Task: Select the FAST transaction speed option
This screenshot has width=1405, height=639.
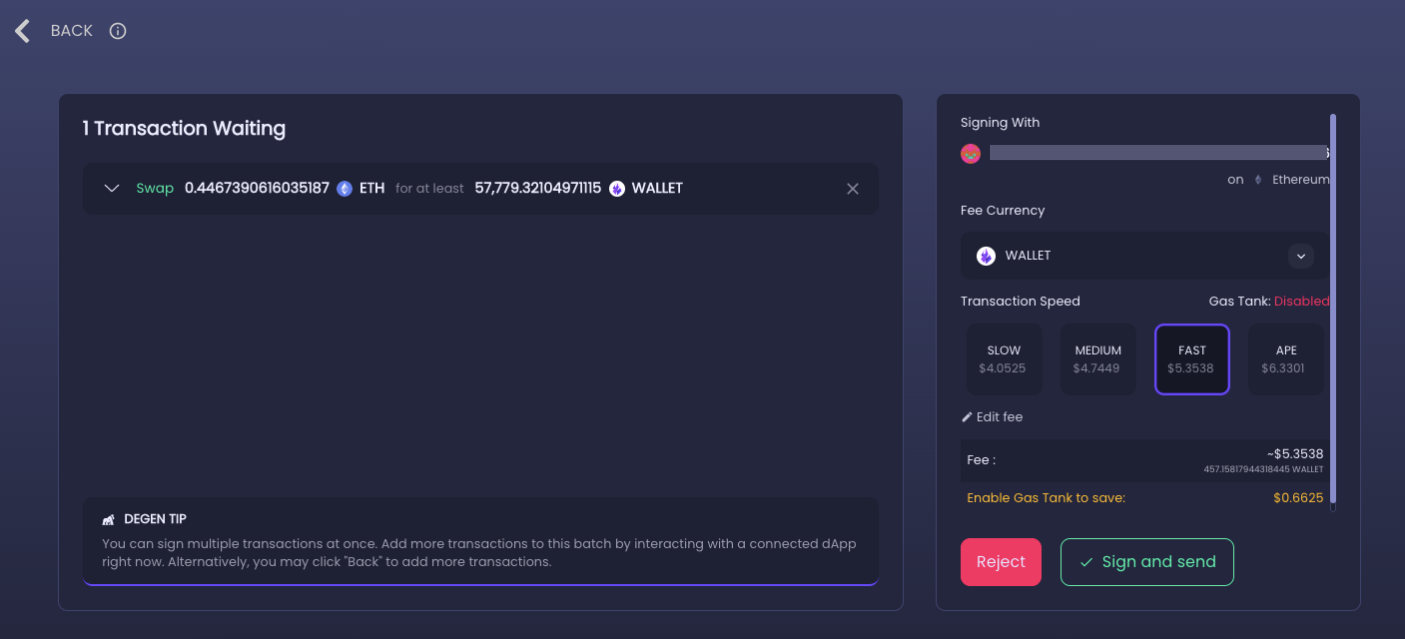Action: tap(1192, 359)
